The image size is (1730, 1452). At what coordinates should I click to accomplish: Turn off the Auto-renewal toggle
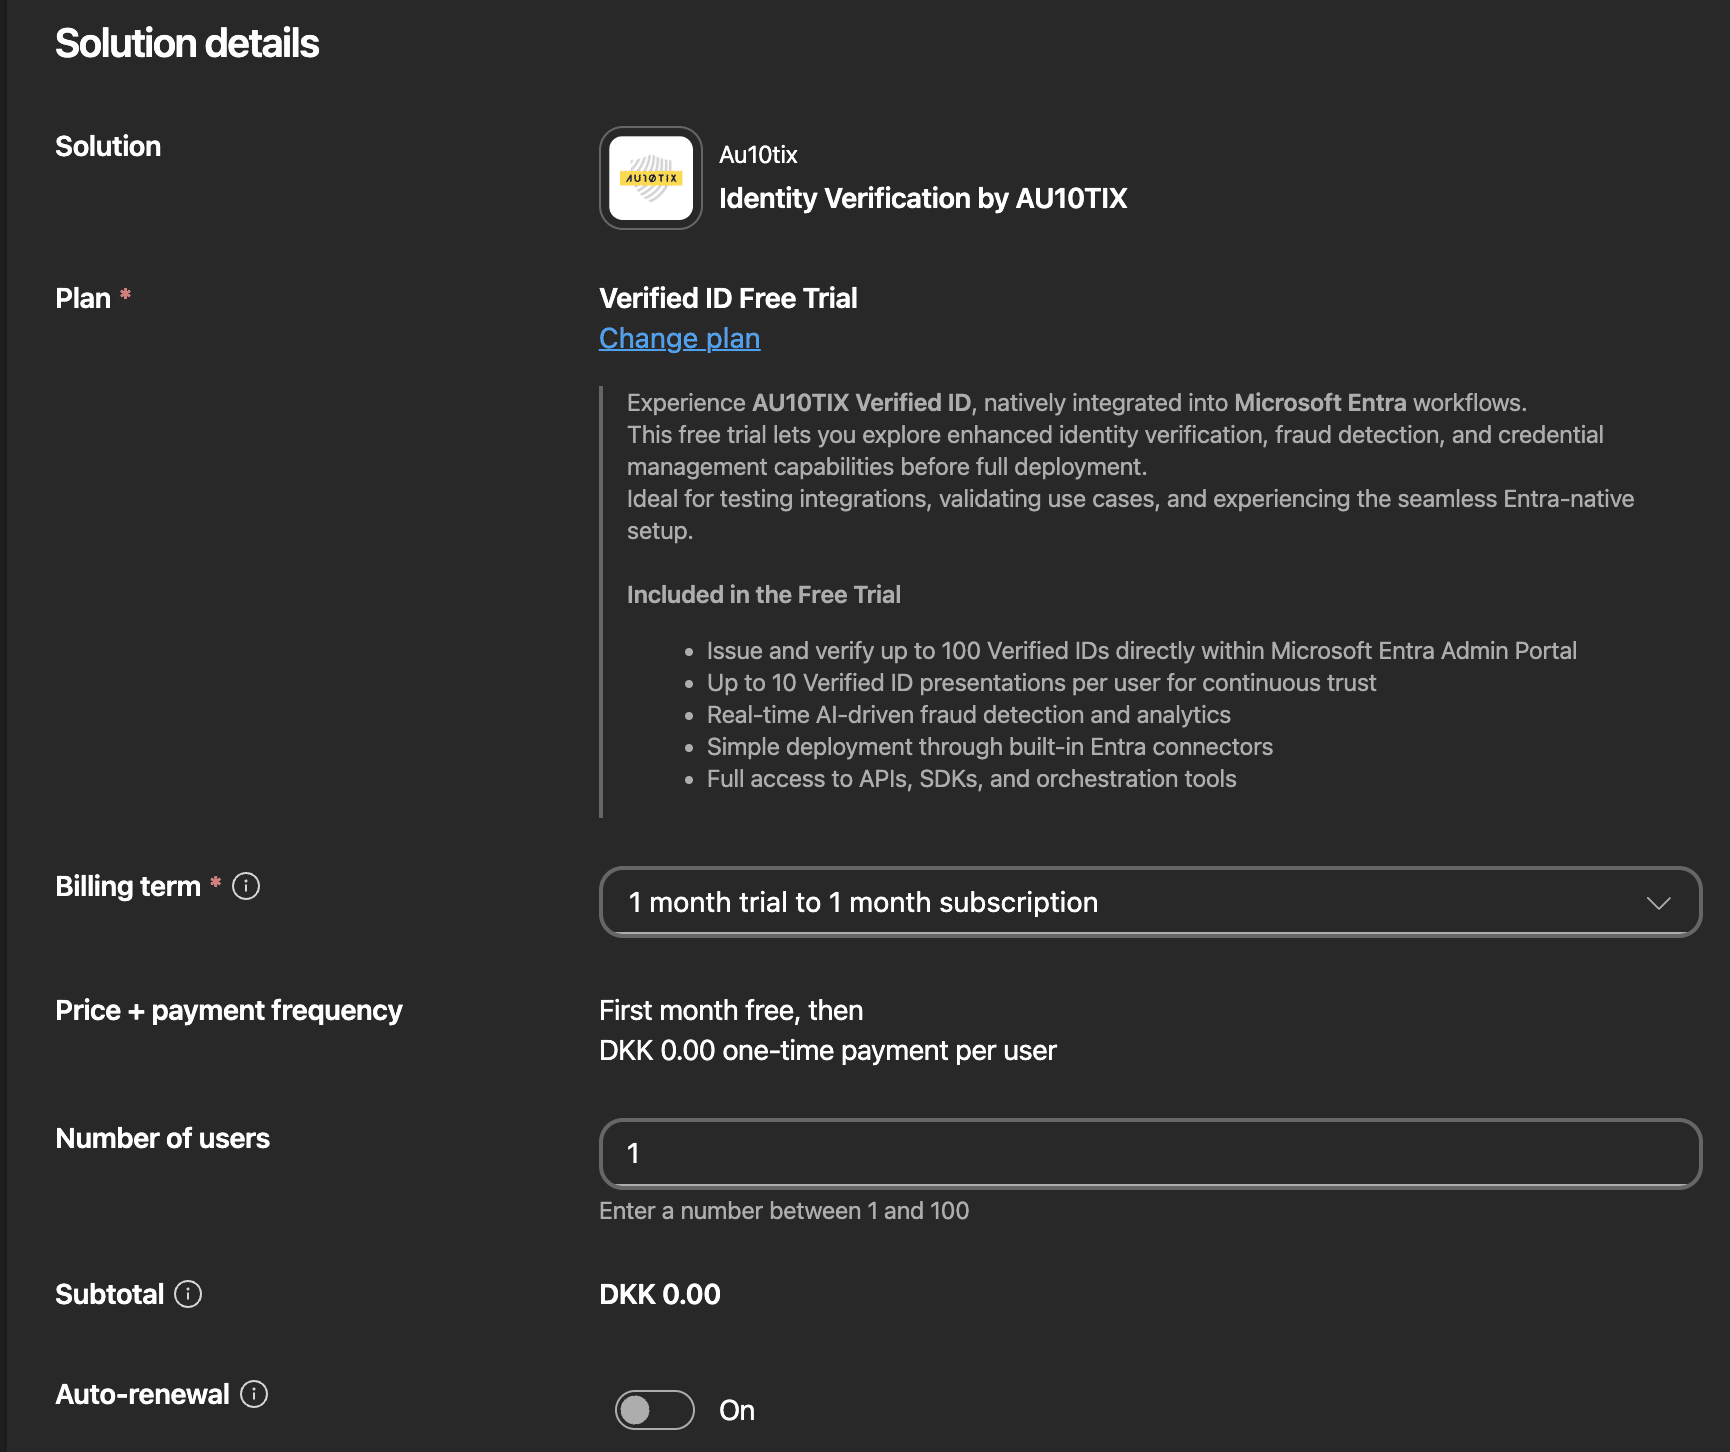tap(654, 1410)
